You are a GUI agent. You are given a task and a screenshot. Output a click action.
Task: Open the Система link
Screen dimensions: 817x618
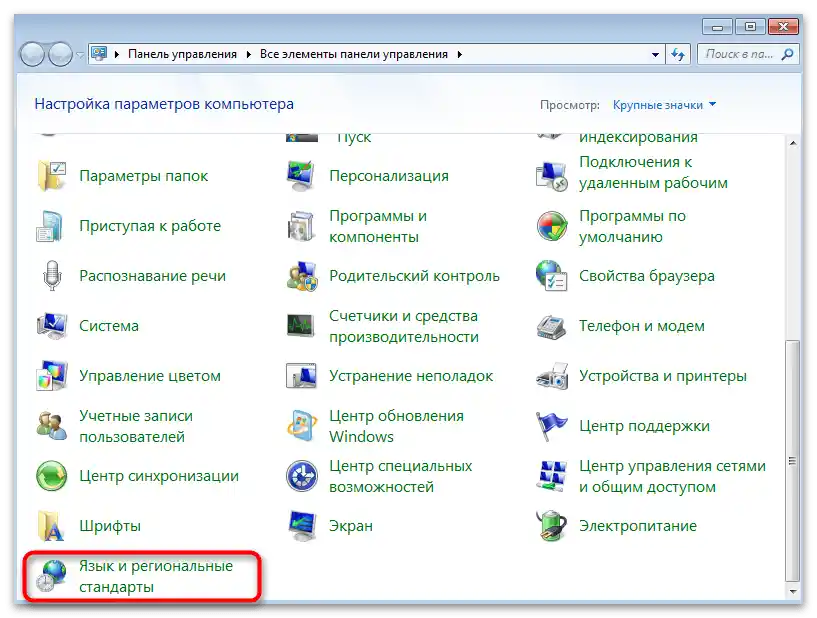[x=109, y=326]
